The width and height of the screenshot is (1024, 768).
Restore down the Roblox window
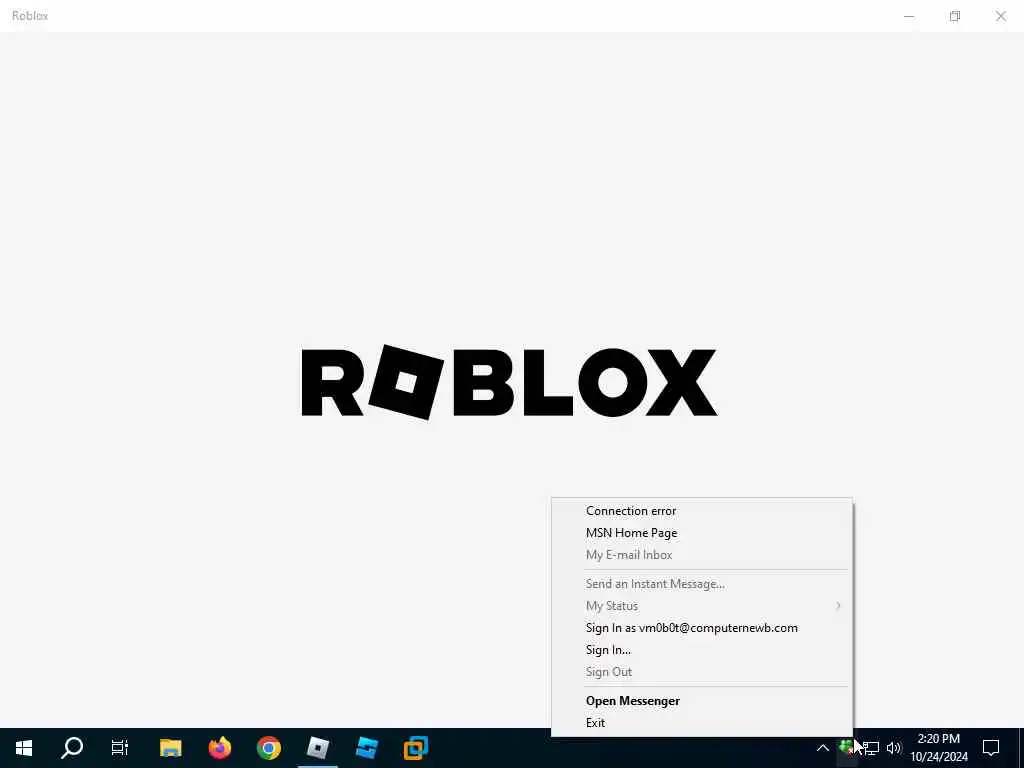point(955,16)
